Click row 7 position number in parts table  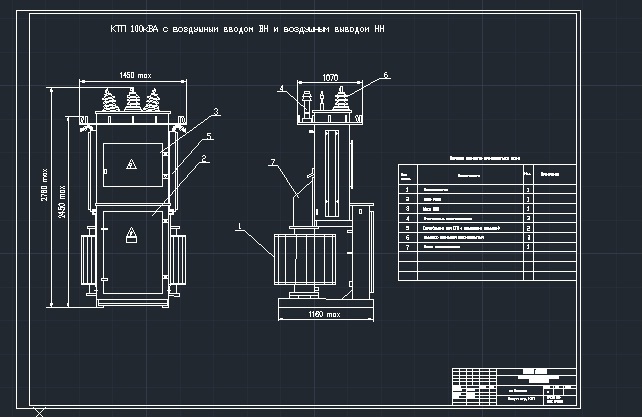point(407,247)
